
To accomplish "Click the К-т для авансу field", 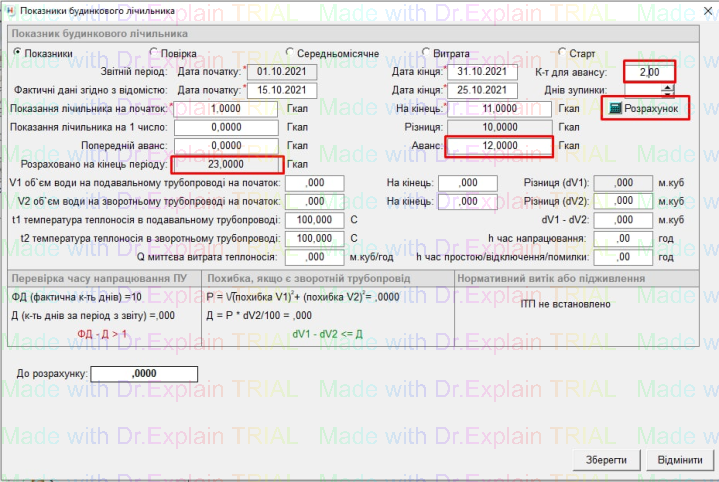I will (649, 72).
